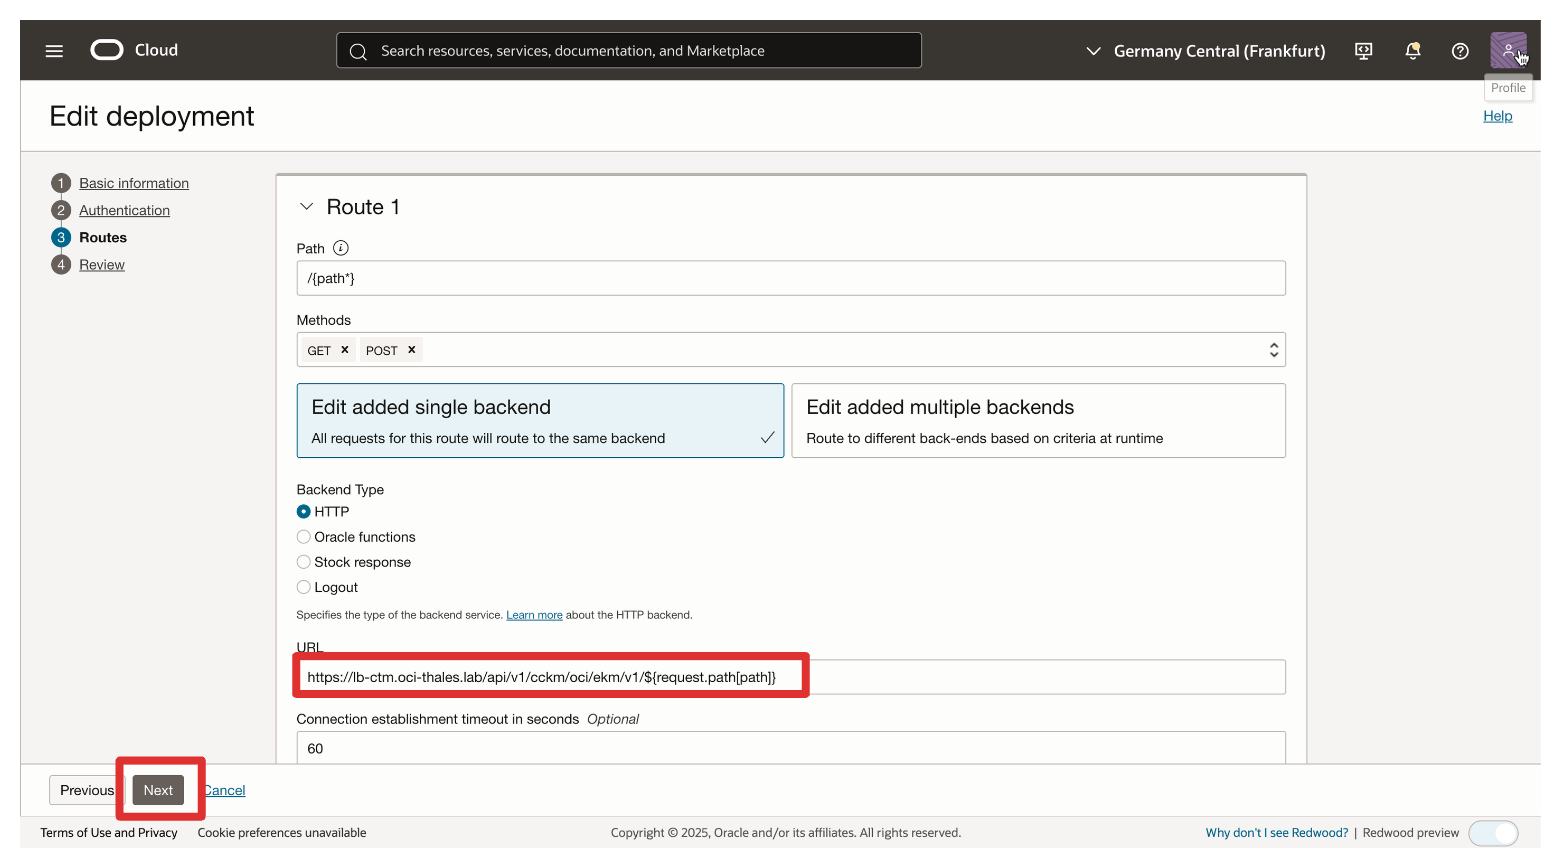This screenshot has width=1560, height=868.
Task: Choose the Logout backend type
Action: pos(304,587)
